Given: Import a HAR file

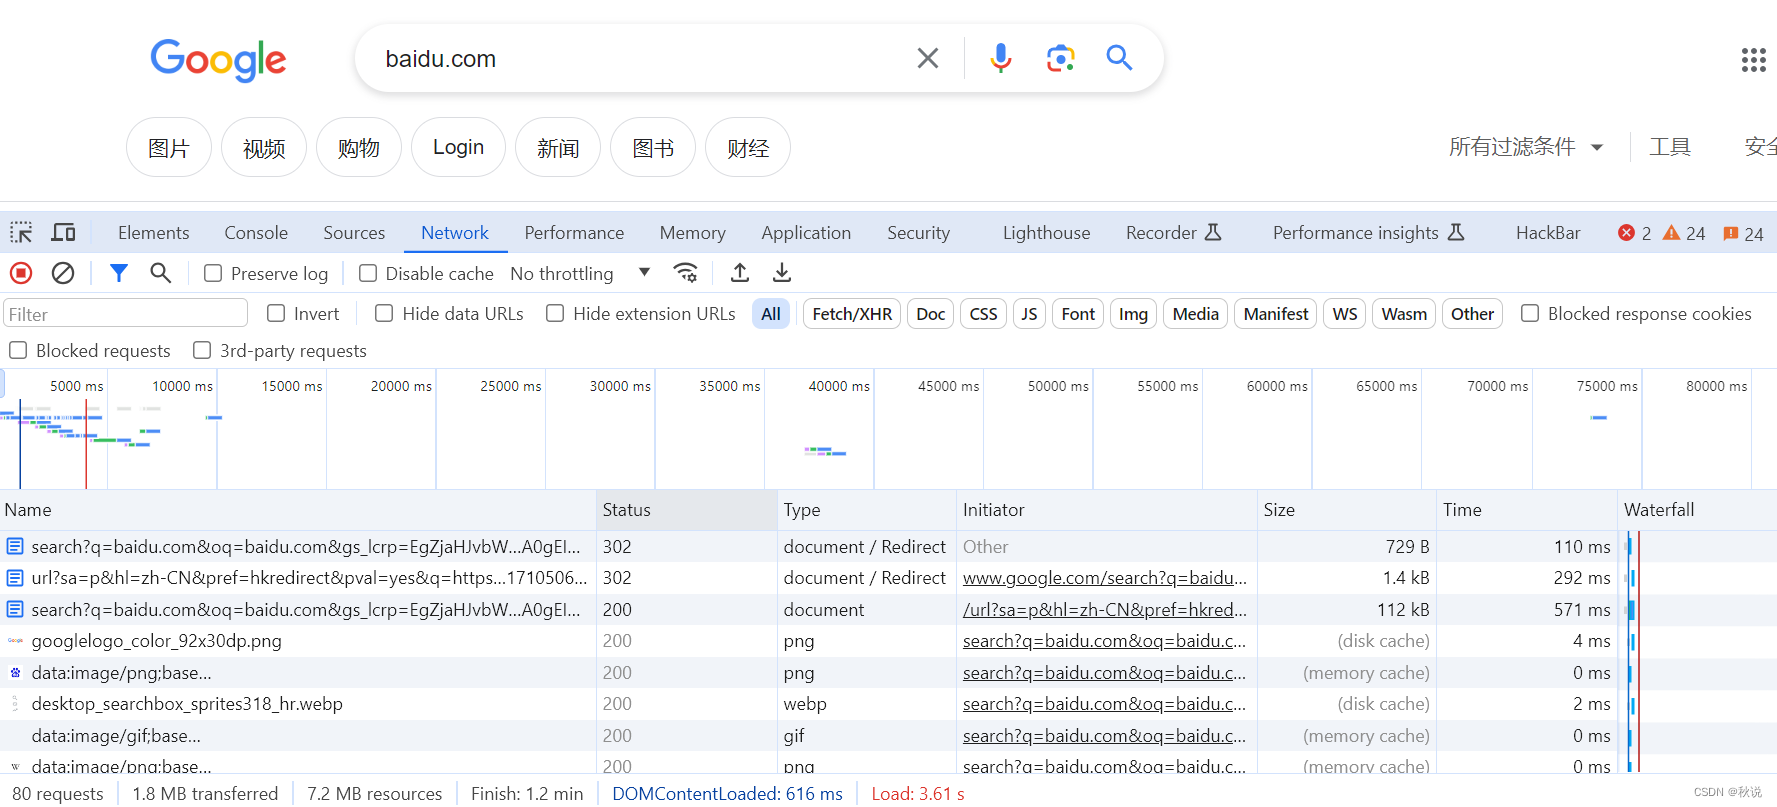Looking at the screenshot, I should (740, 273).
